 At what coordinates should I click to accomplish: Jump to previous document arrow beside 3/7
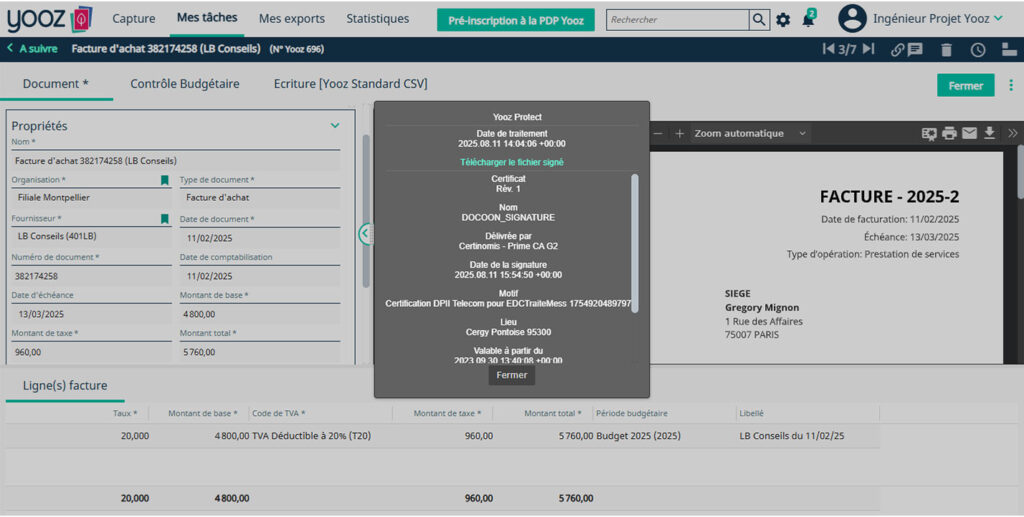(x=829, y=49)
